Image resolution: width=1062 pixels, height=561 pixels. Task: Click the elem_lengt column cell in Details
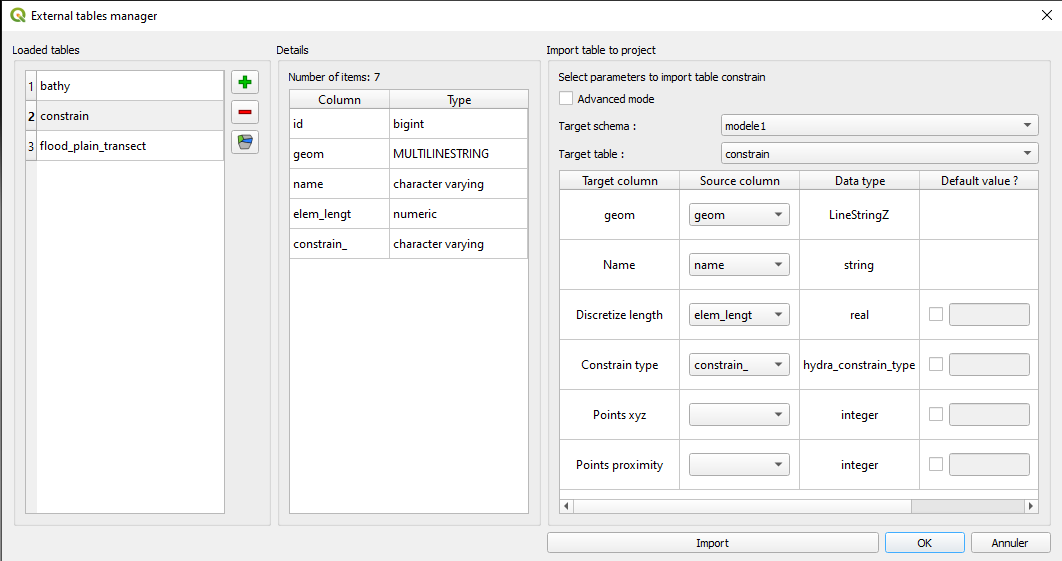(x=339, y=213)
